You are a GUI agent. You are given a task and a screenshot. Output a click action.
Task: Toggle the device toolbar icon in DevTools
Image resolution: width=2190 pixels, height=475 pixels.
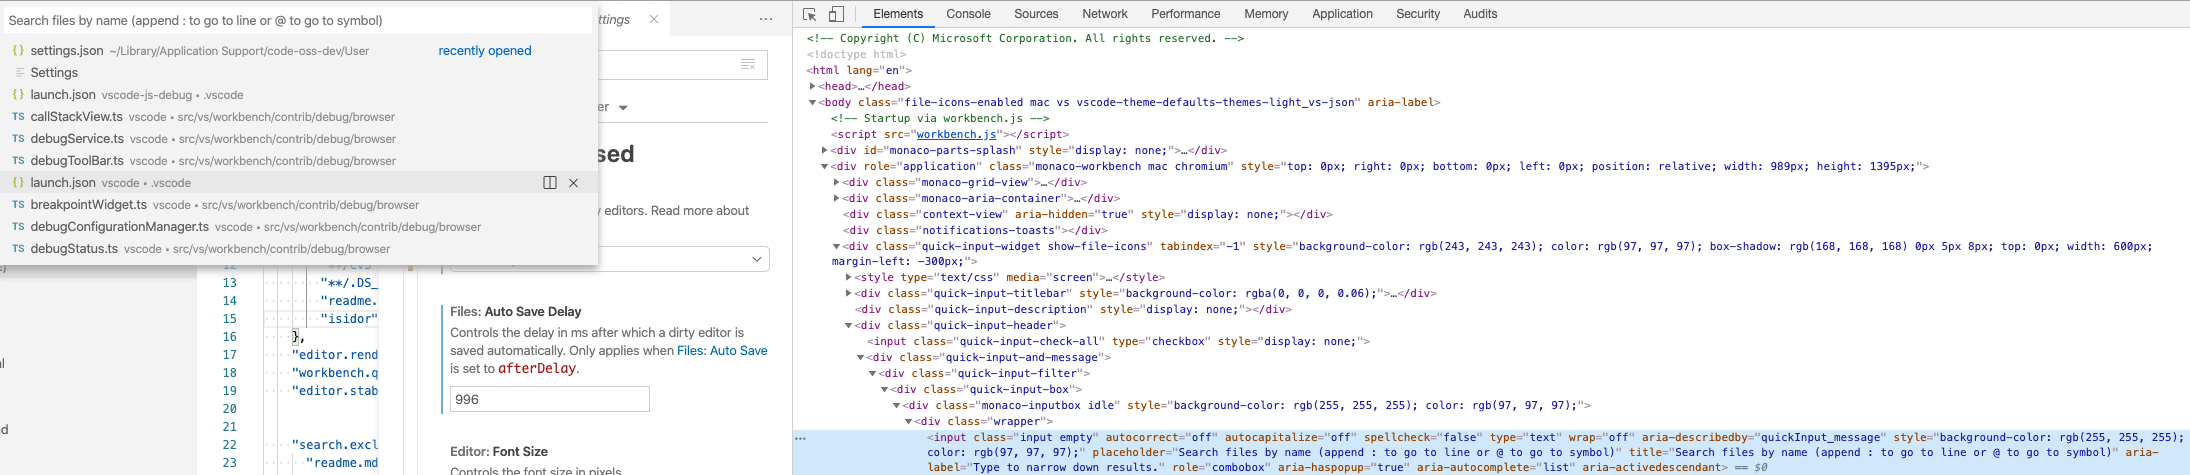(836, 14)
